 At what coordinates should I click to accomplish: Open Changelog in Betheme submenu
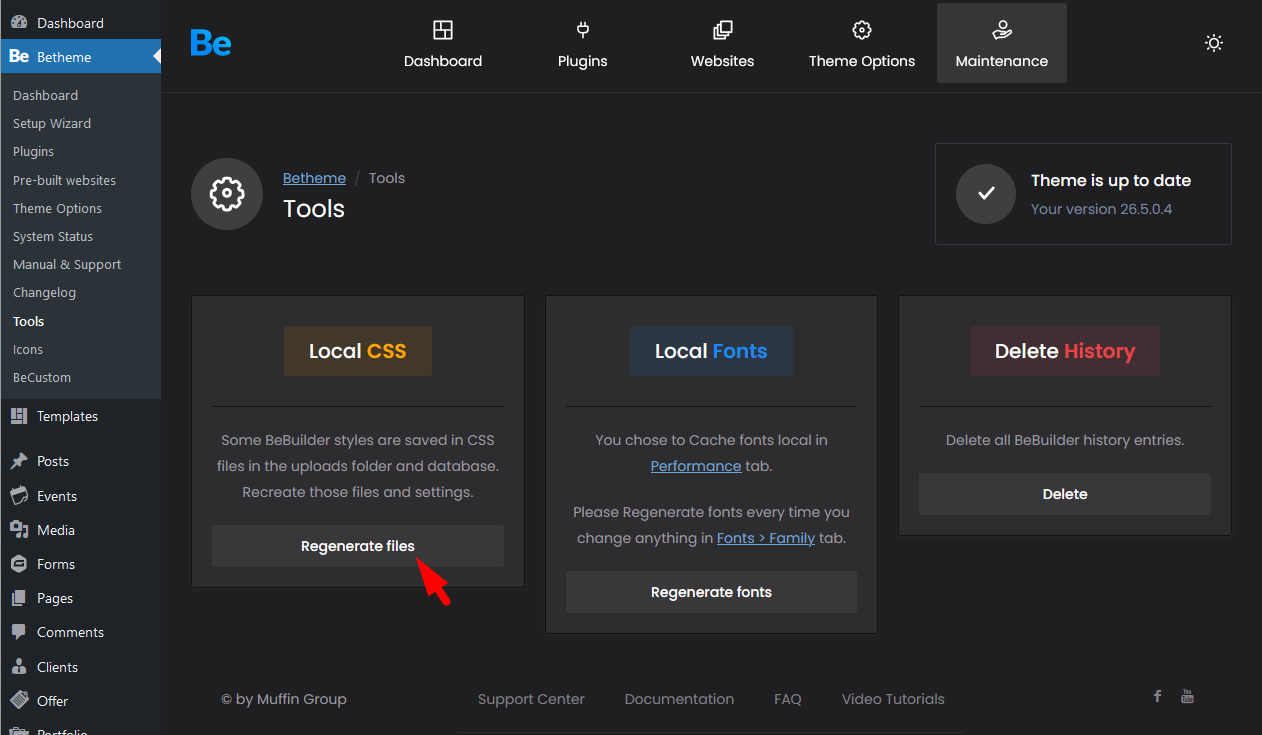click(x=44, y=293)
